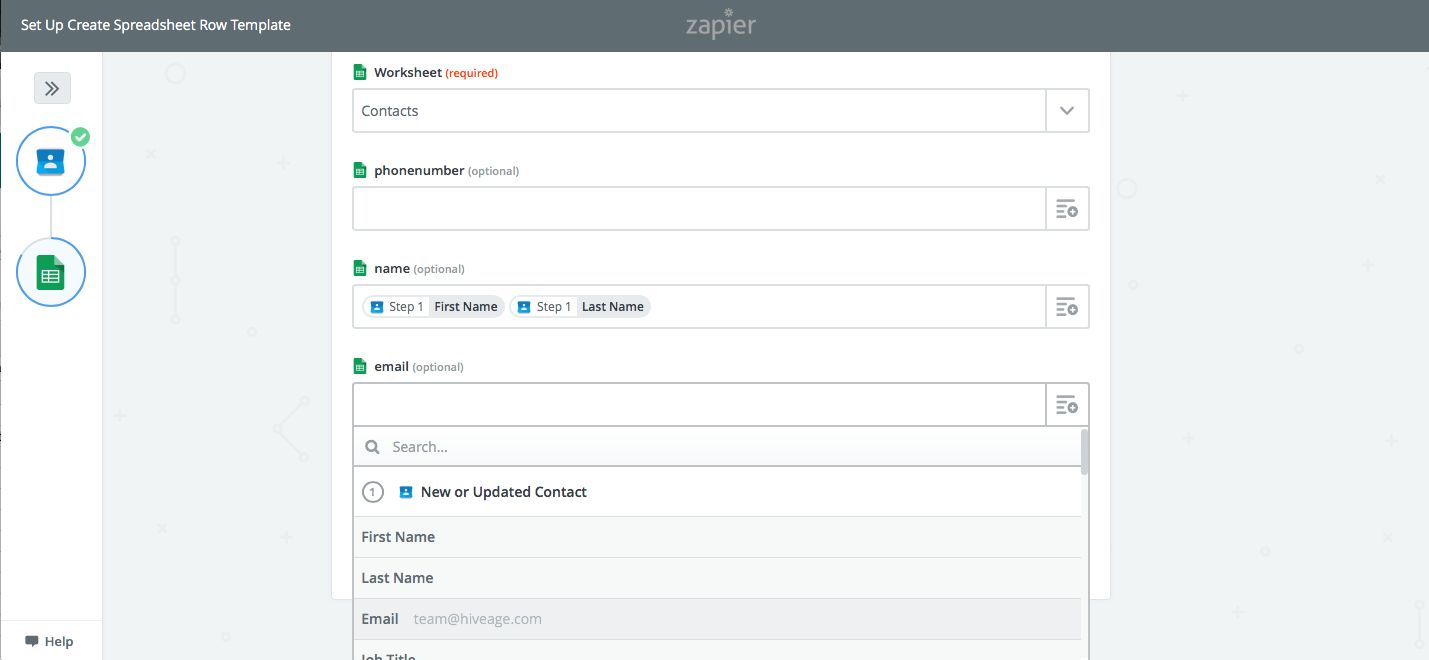Choose Email team@hiveage.com option

tap(717, 619)
